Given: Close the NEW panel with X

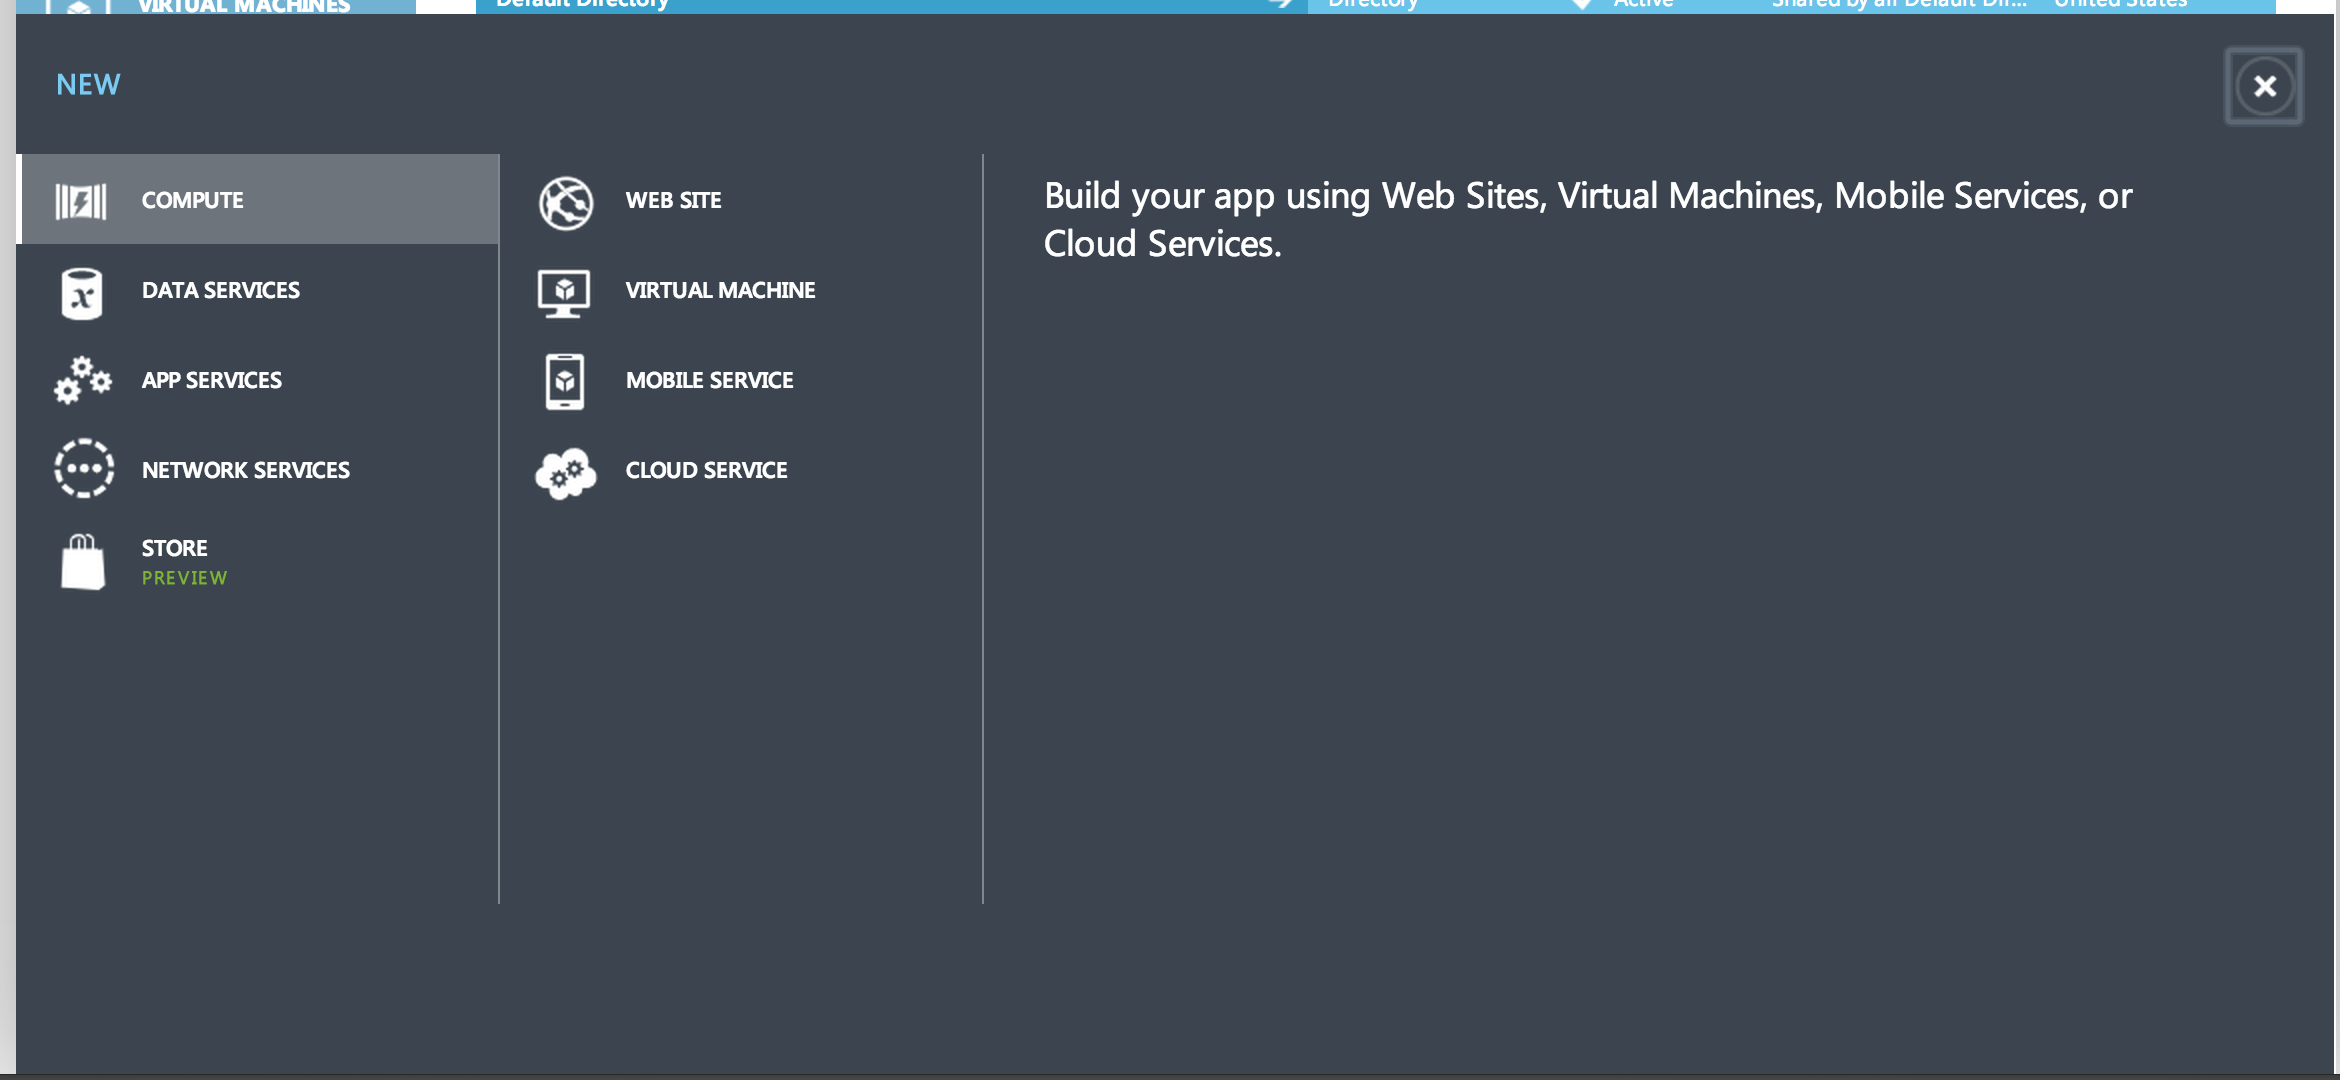Looking at the screenshot, I should (x=2264, y=86).
